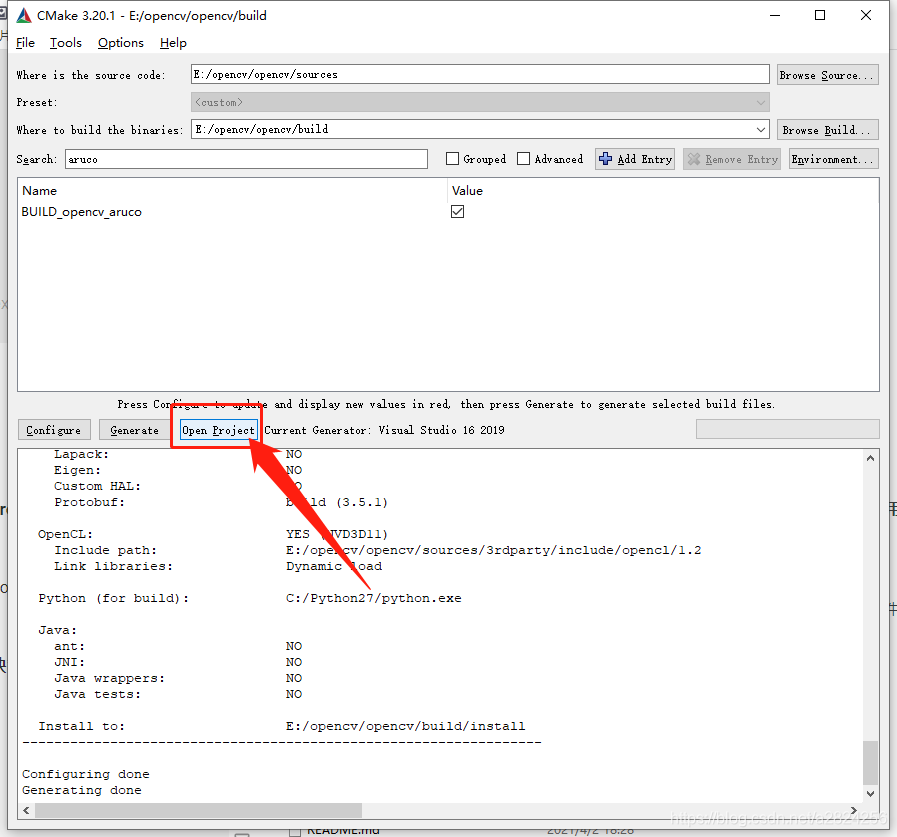The height and width of the screenshot is (837, 897).
Task: Open the Environment settings button
Action: click(x=834, y=159)
